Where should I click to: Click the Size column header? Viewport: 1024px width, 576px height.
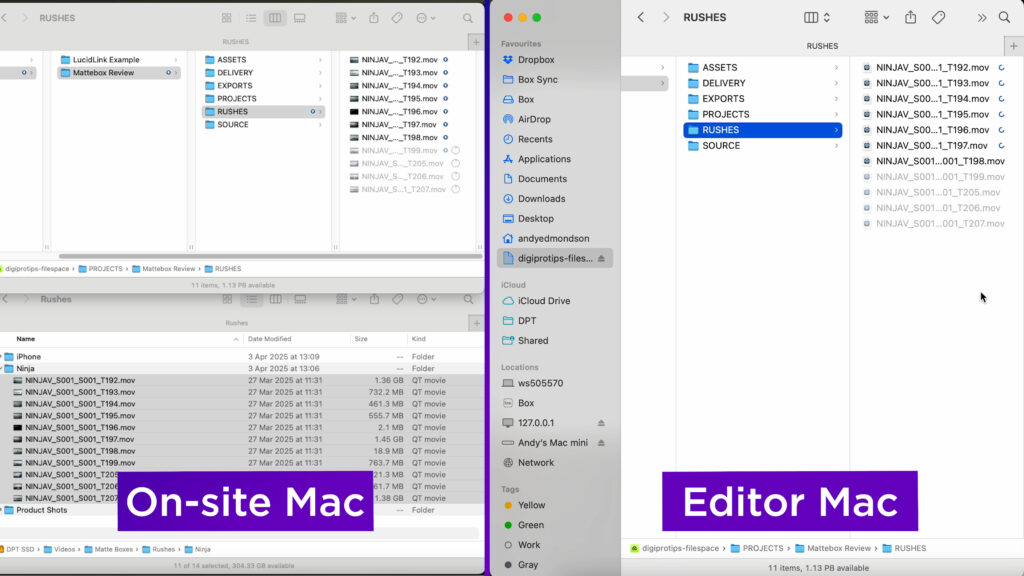[360, 339]
